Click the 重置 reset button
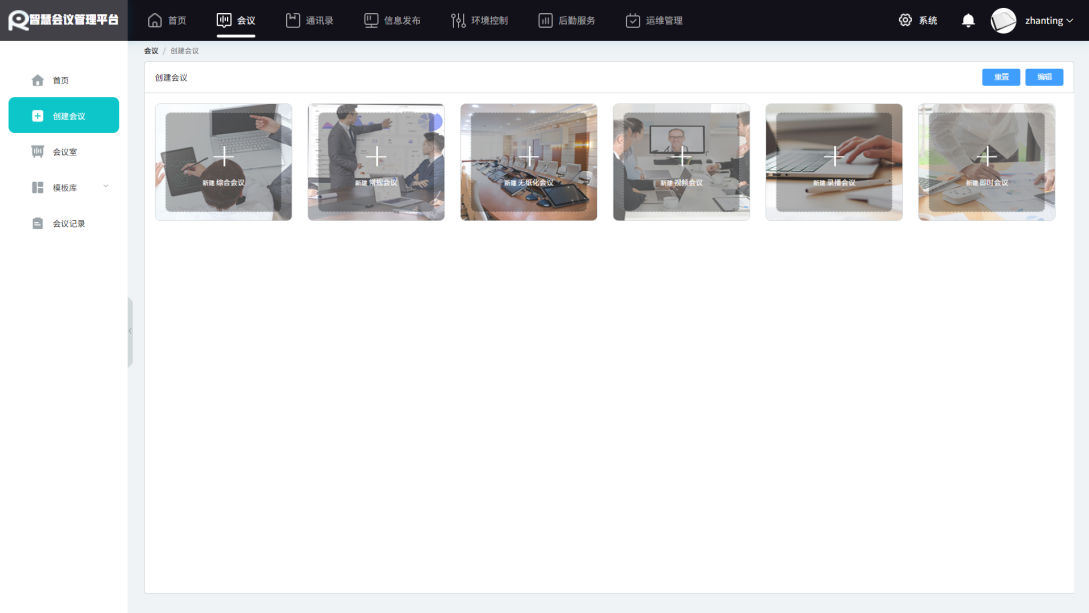Image resolution: width=1089 pixels, height=613 pixels. [1001, 77]
